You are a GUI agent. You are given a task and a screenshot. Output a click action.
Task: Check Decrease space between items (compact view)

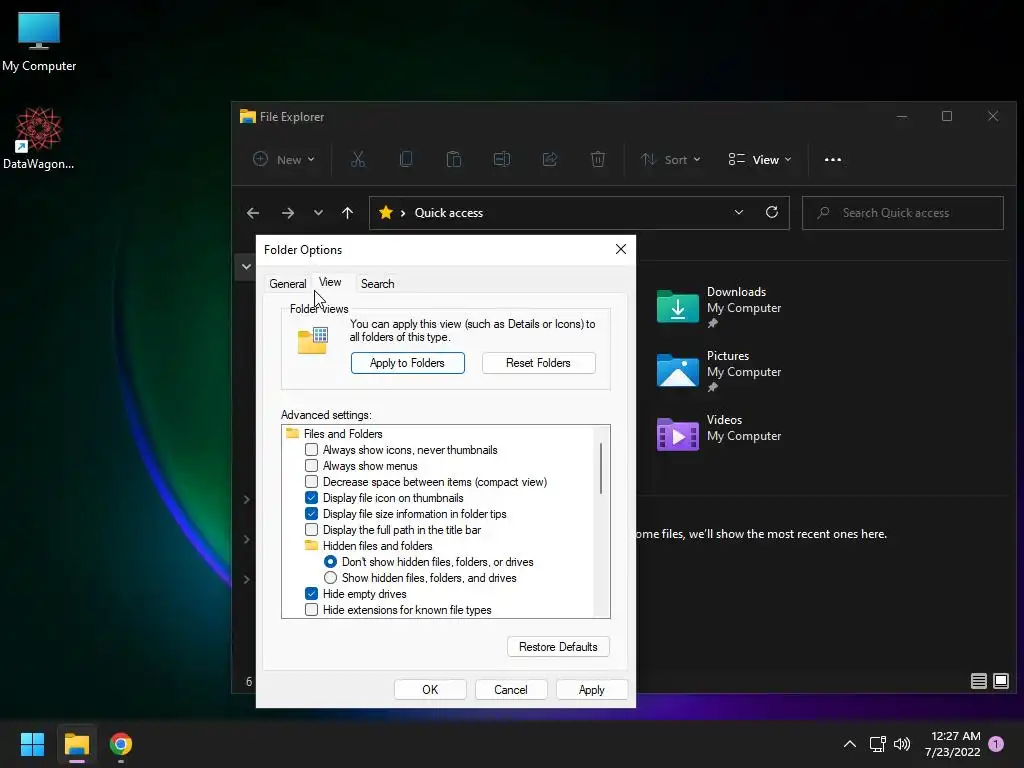click(x=312, y=482)
